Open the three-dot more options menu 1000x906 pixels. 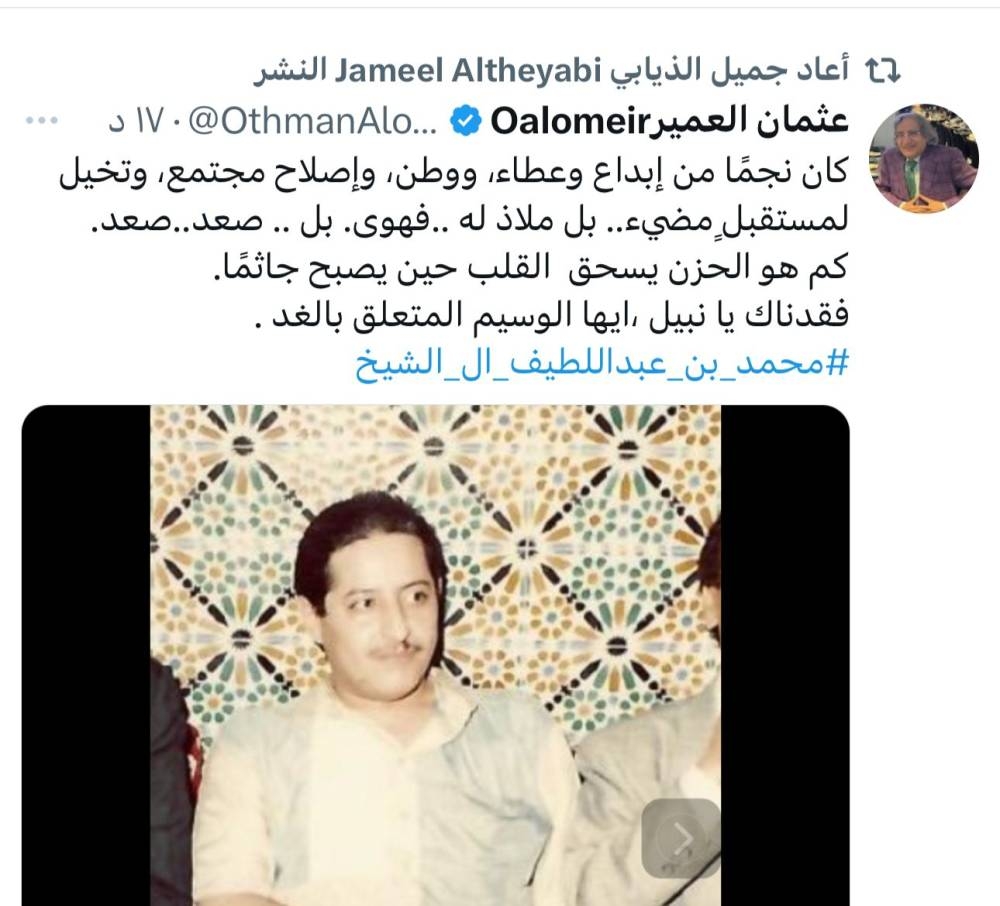[41, 120]
